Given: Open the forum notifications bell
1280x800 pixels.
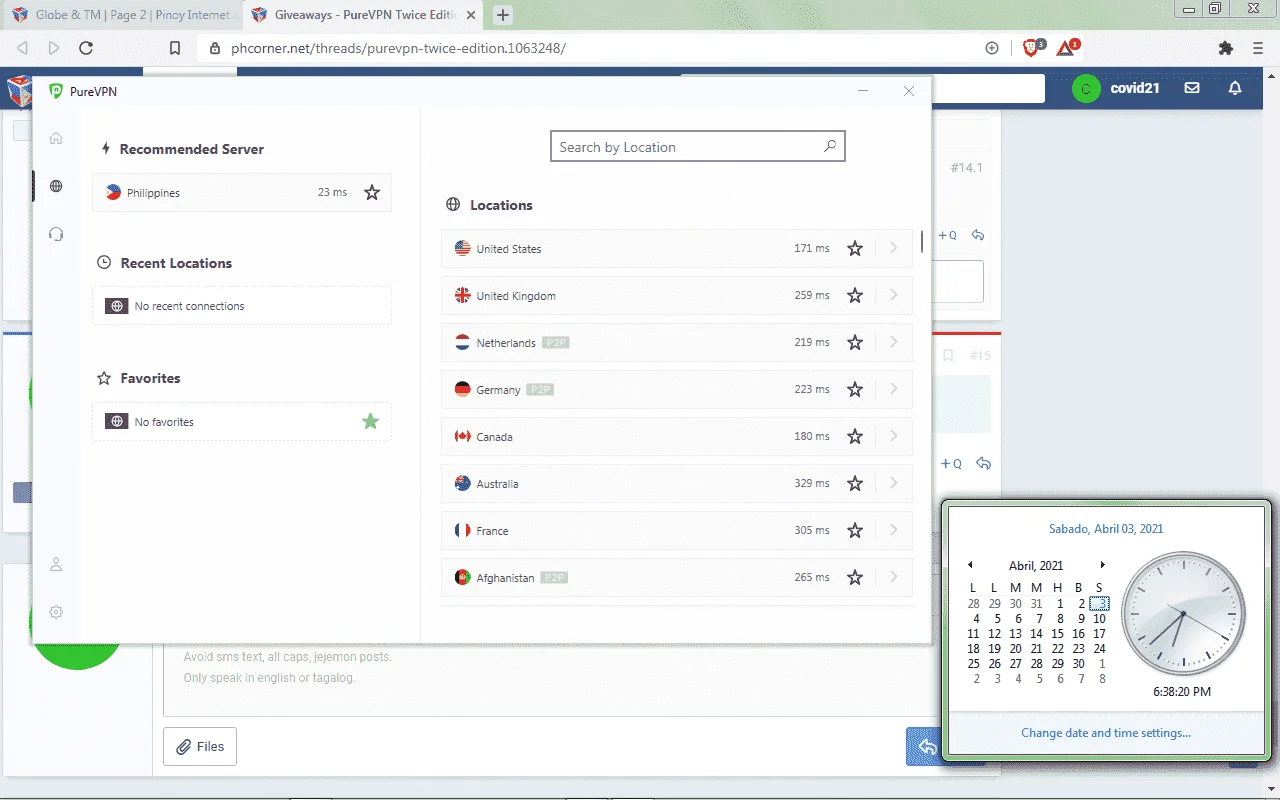Looking at the screenshot, I should 1235,88.
